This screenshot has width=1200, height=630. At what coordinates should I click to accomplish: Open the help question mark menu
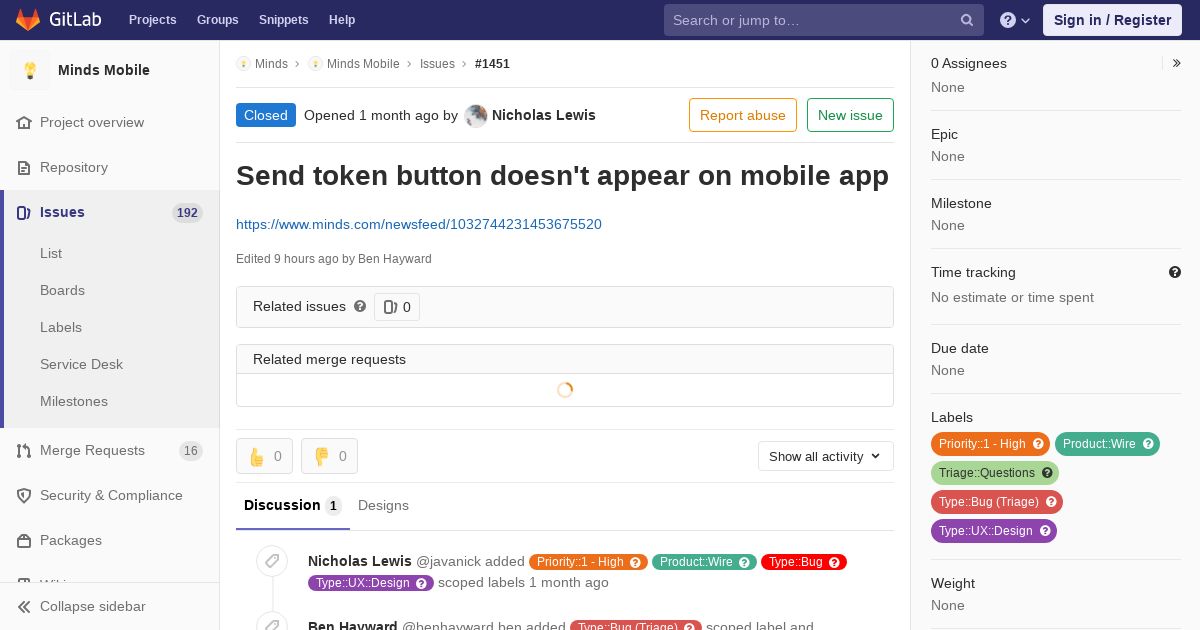pos(1015,20)
